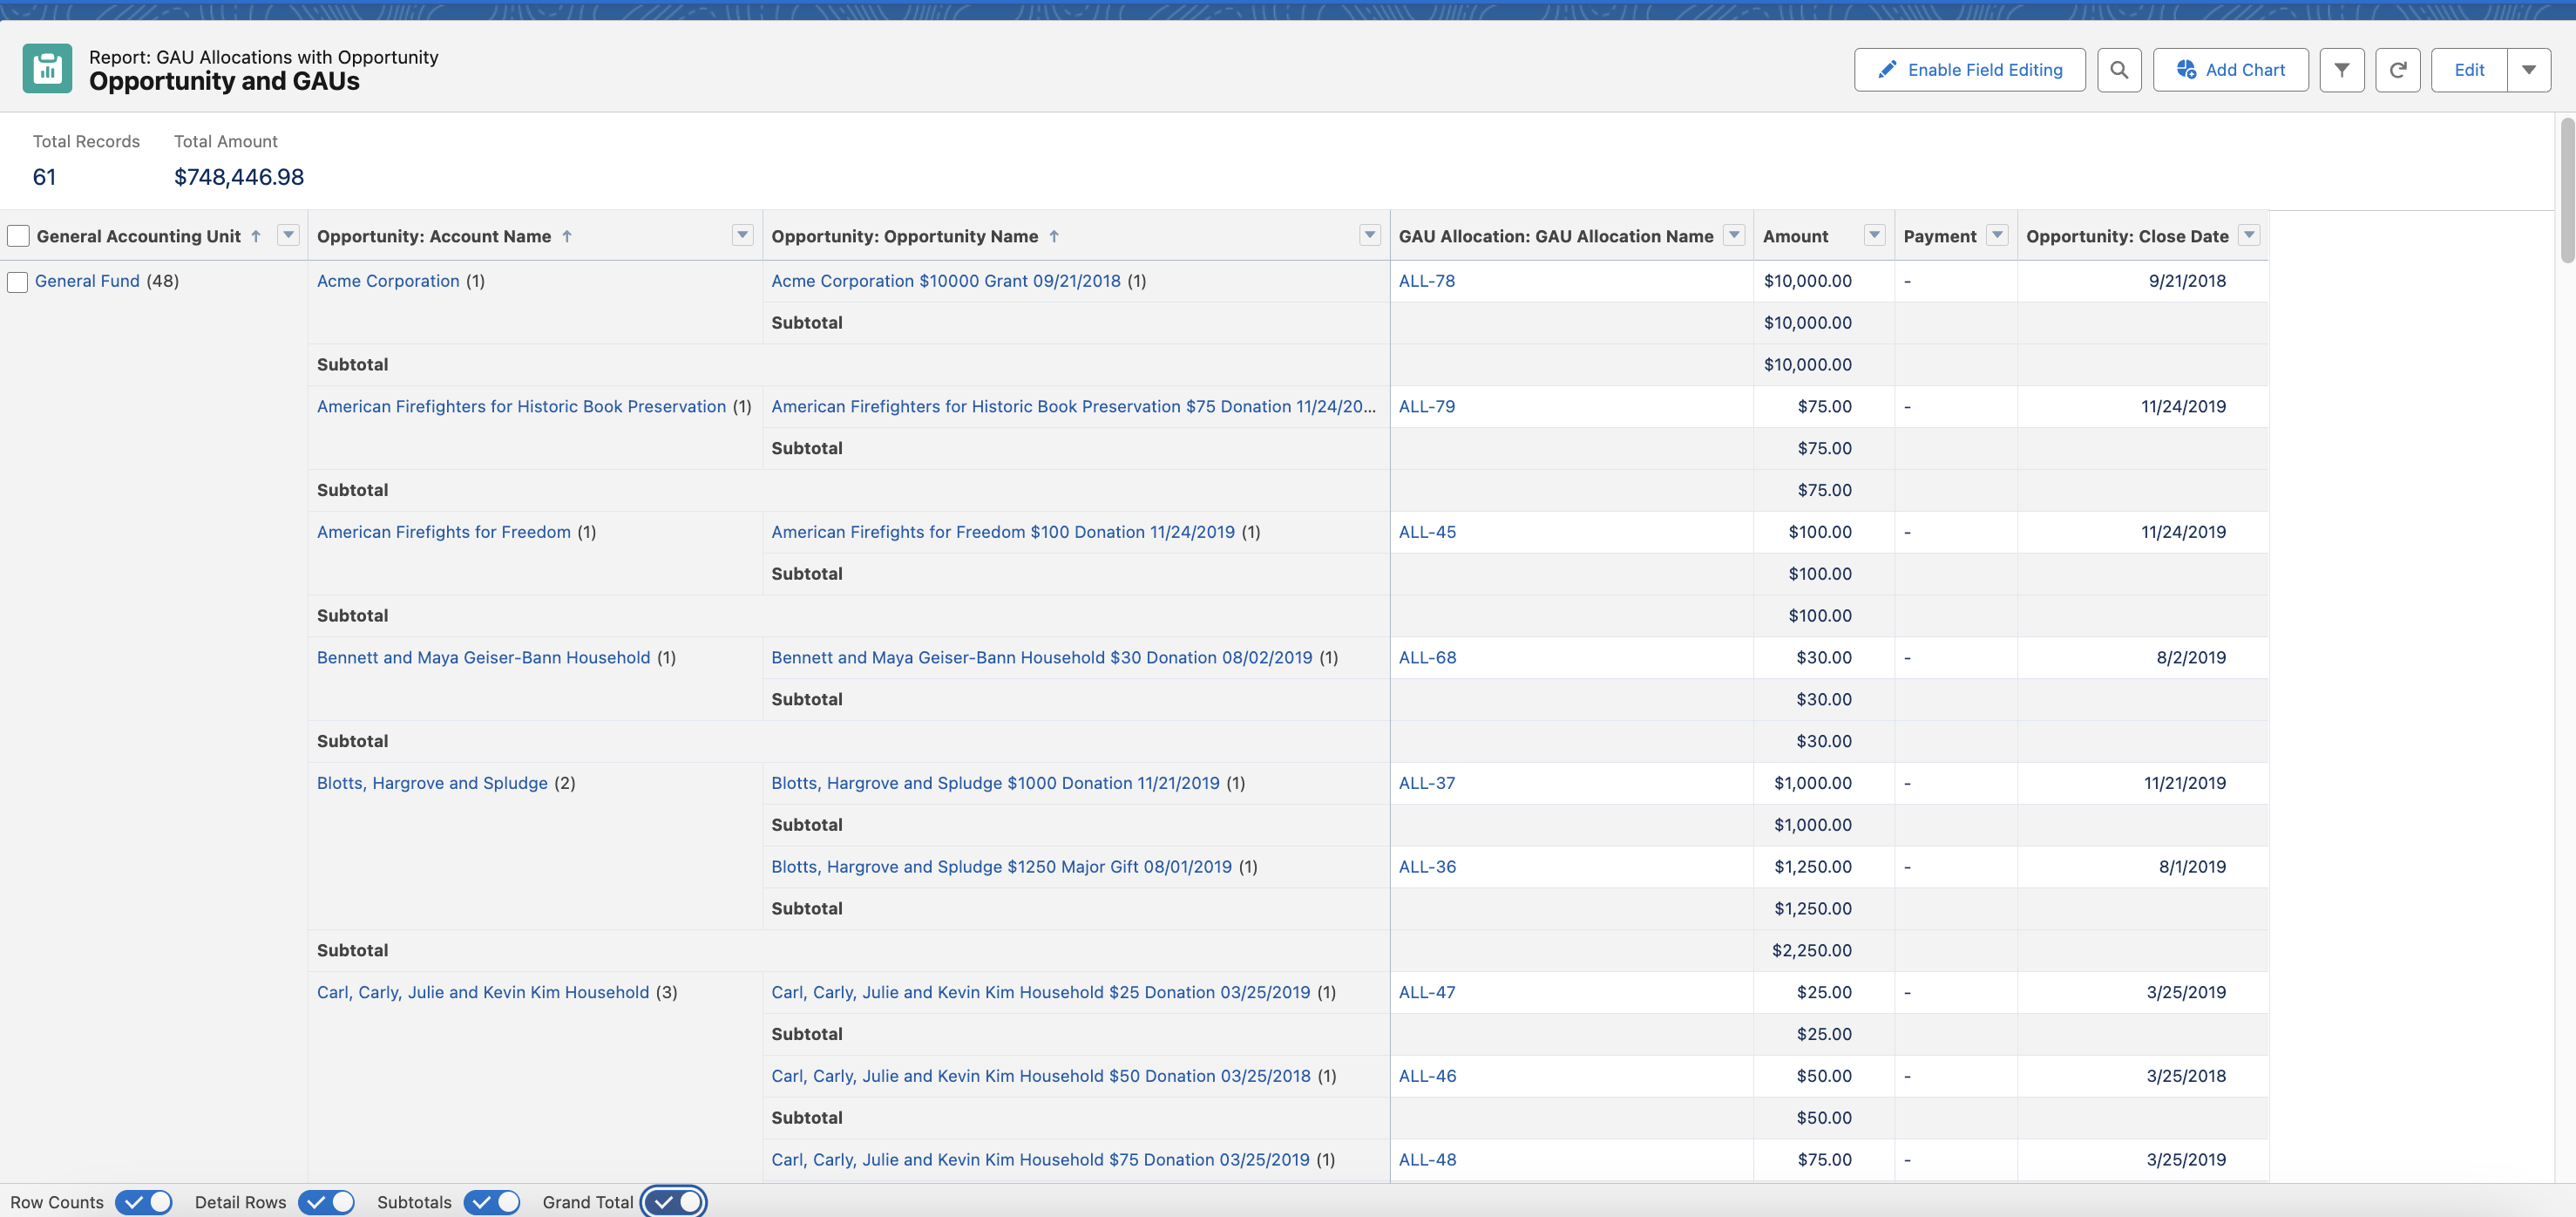2576x1217 pixels.
Task: Click the vertical scrollbar on the right
Action: (2566, 190)
